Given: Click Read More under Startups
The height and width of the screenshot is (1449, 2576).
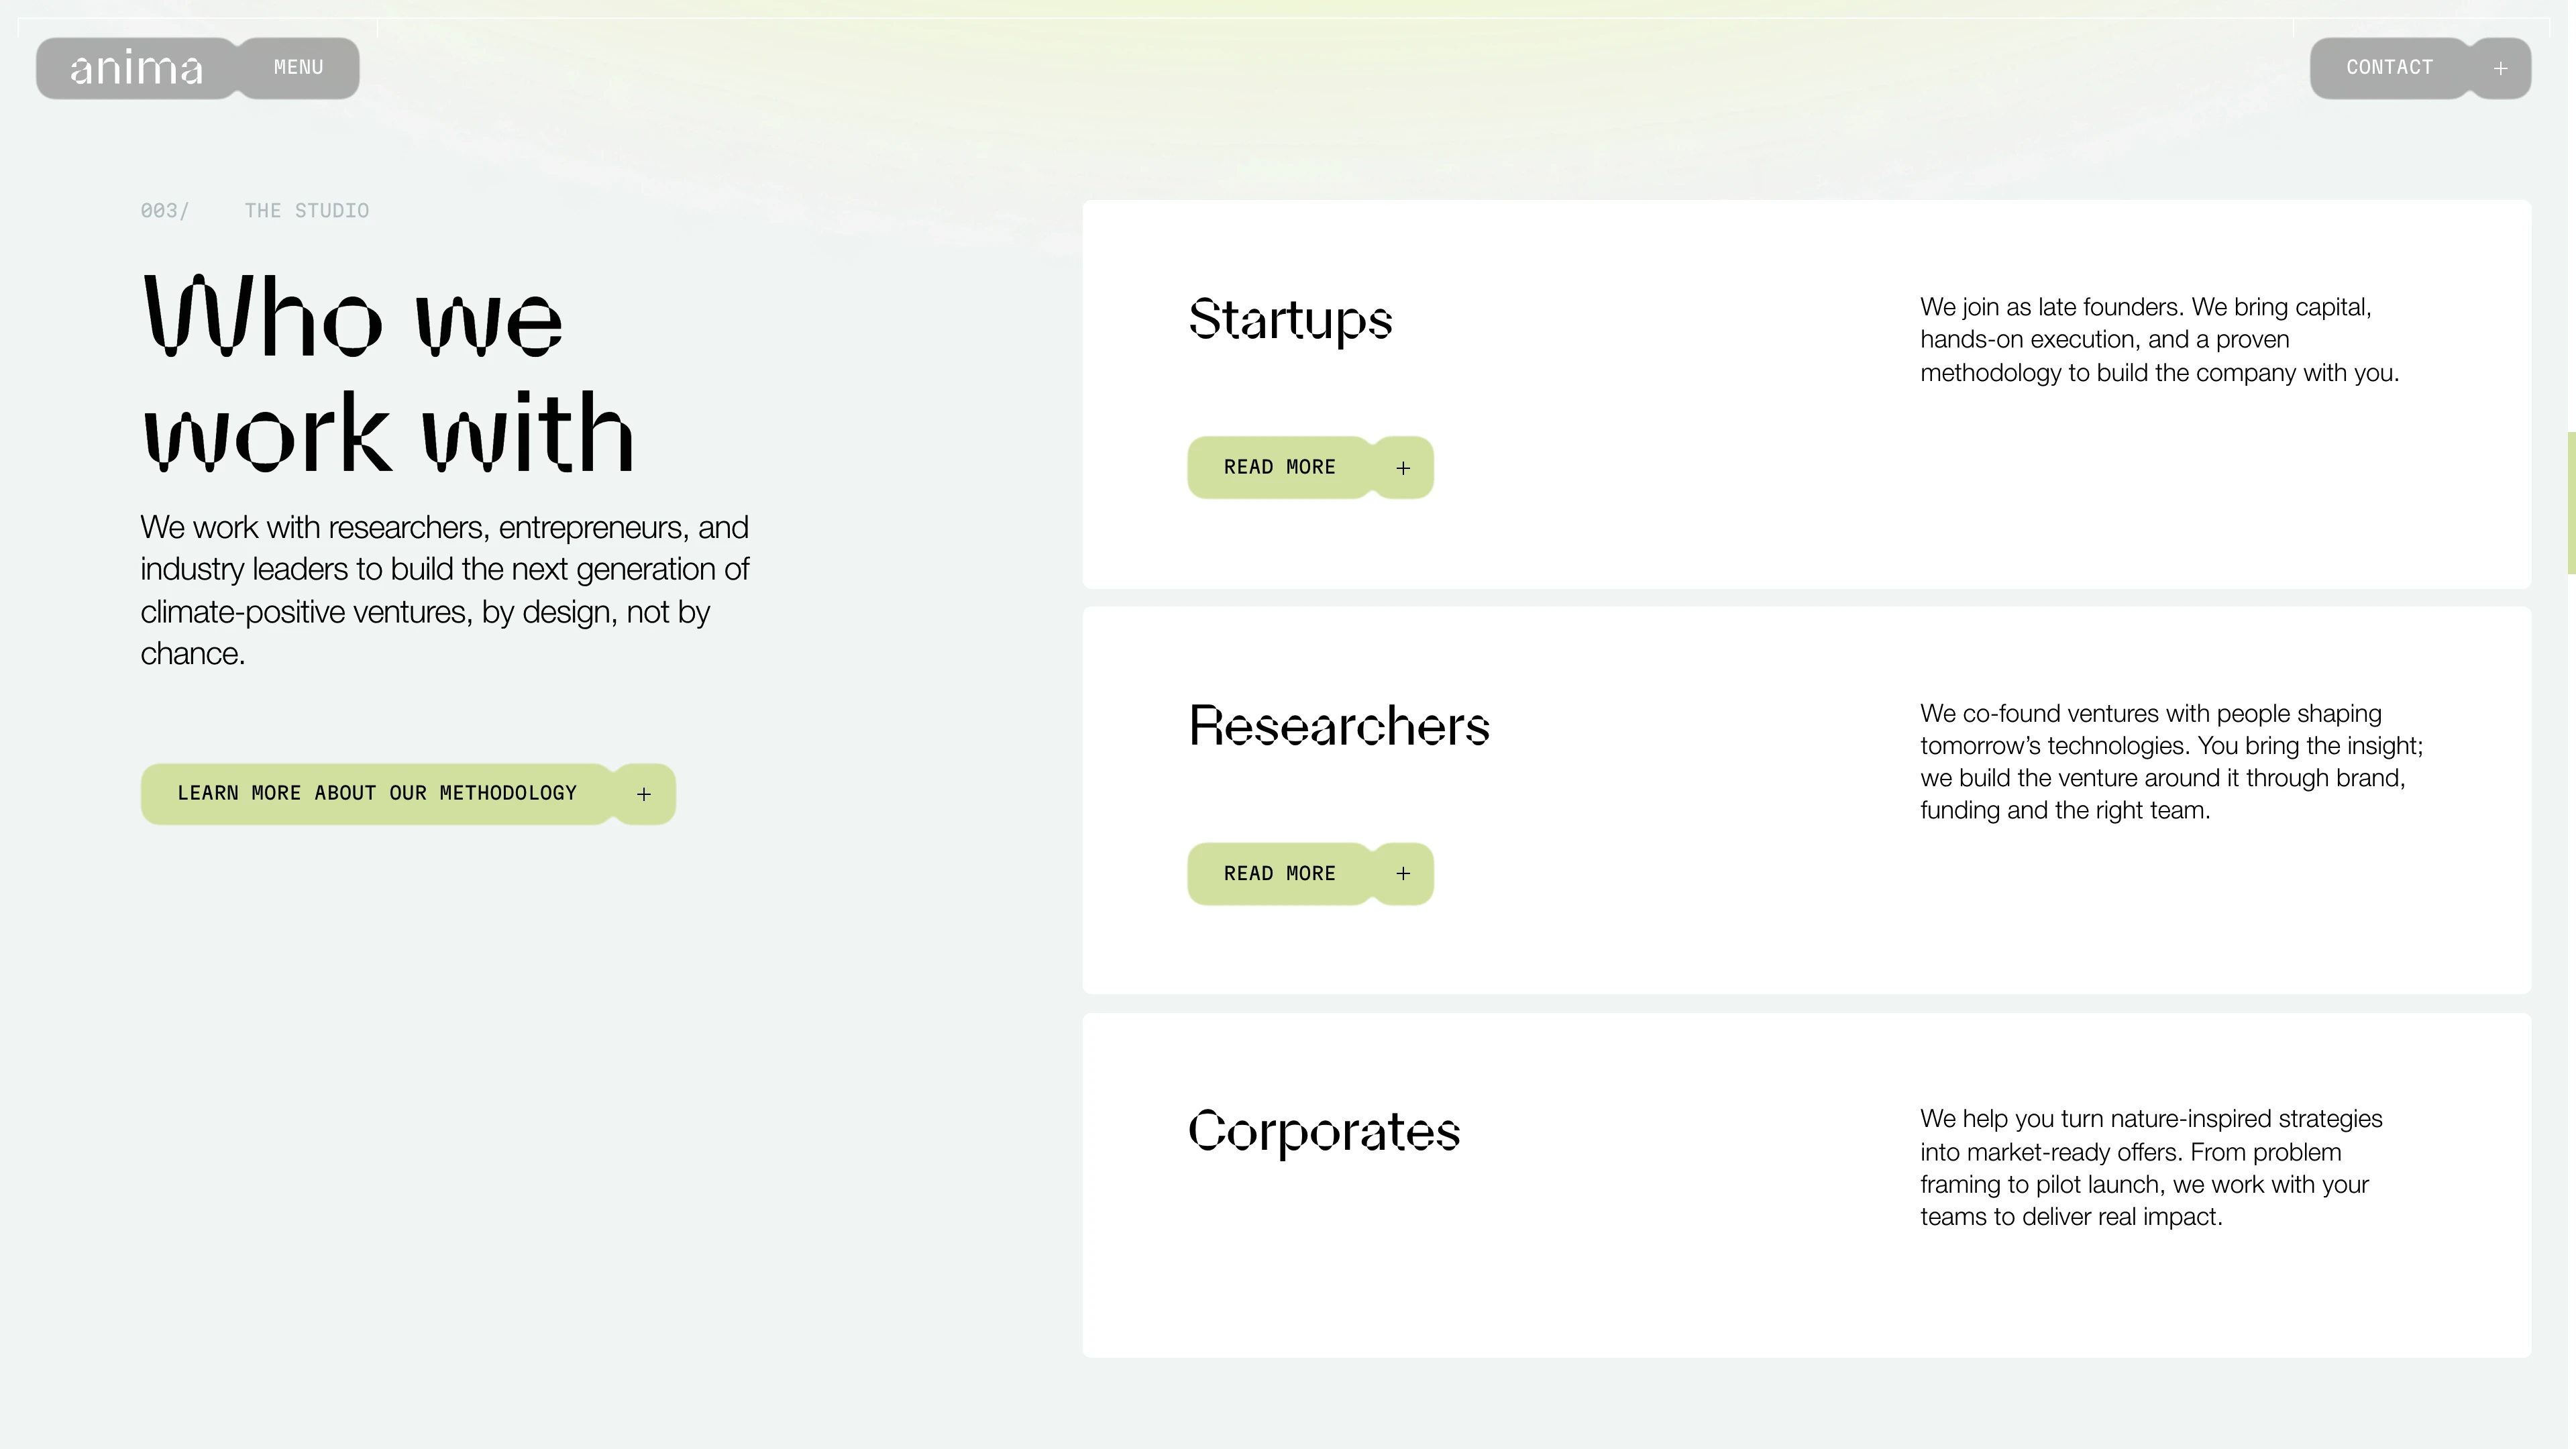Looking at the screenshot, I should click(1279, 467).
